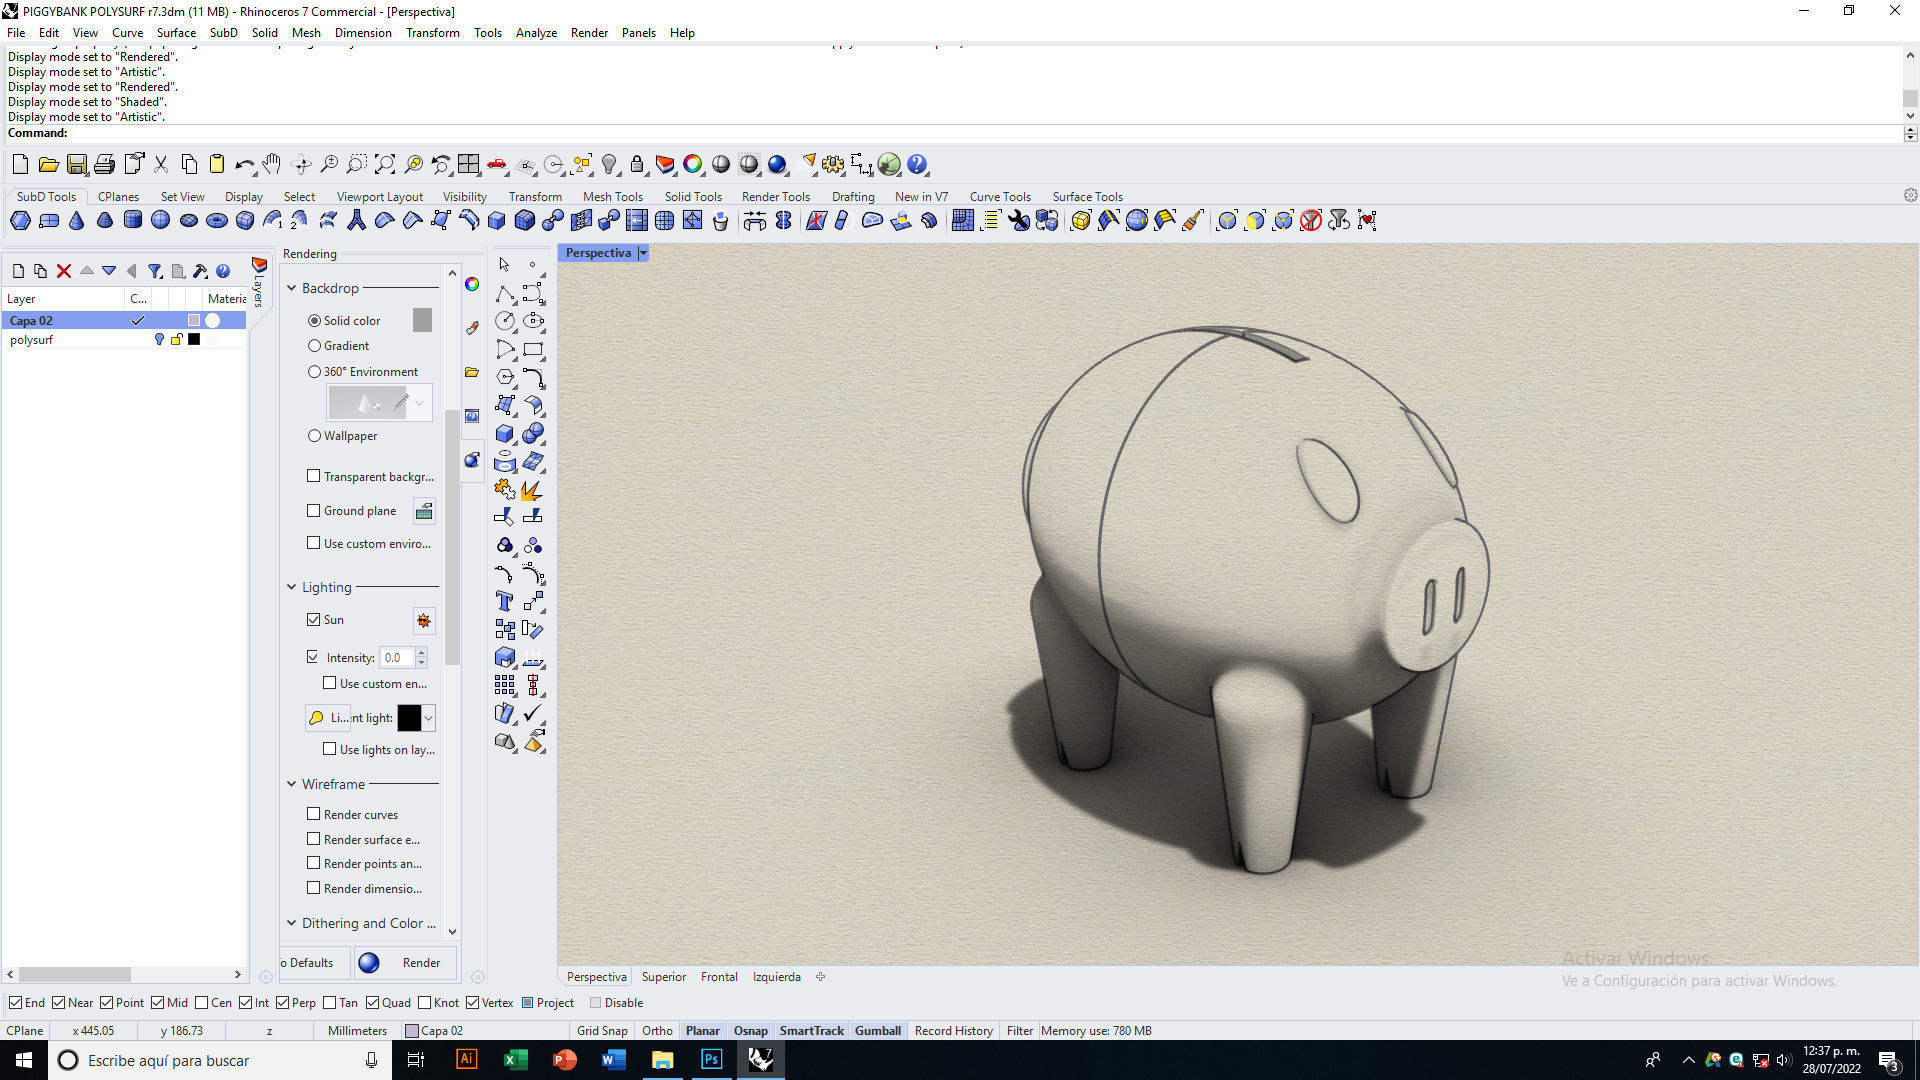Click the Explode tool in sidebar
The image size is (1920, 1080).
coord(531,490)
